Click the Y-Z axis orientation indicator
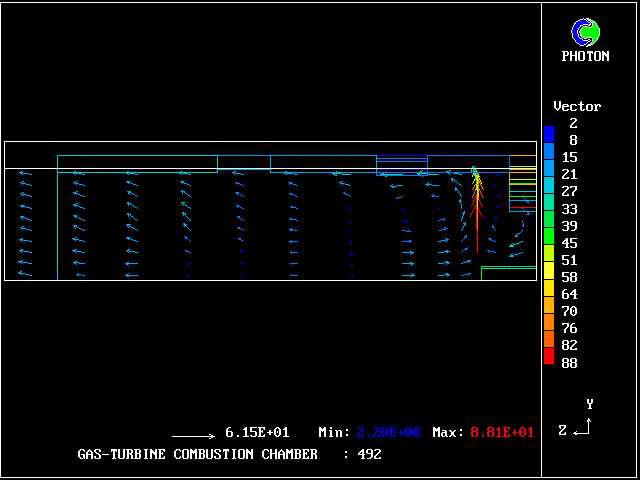 (x=581, y=427)
